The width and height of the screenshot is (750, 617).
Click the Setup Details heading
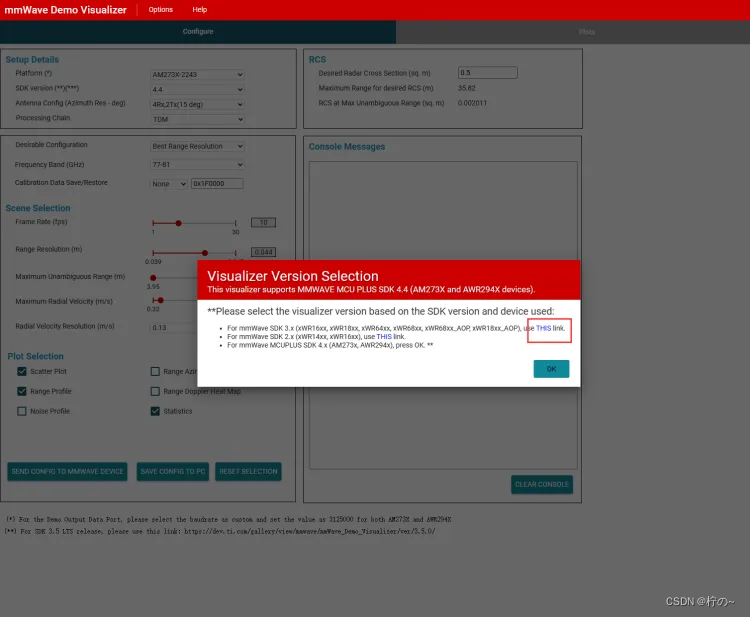(32, 60)
